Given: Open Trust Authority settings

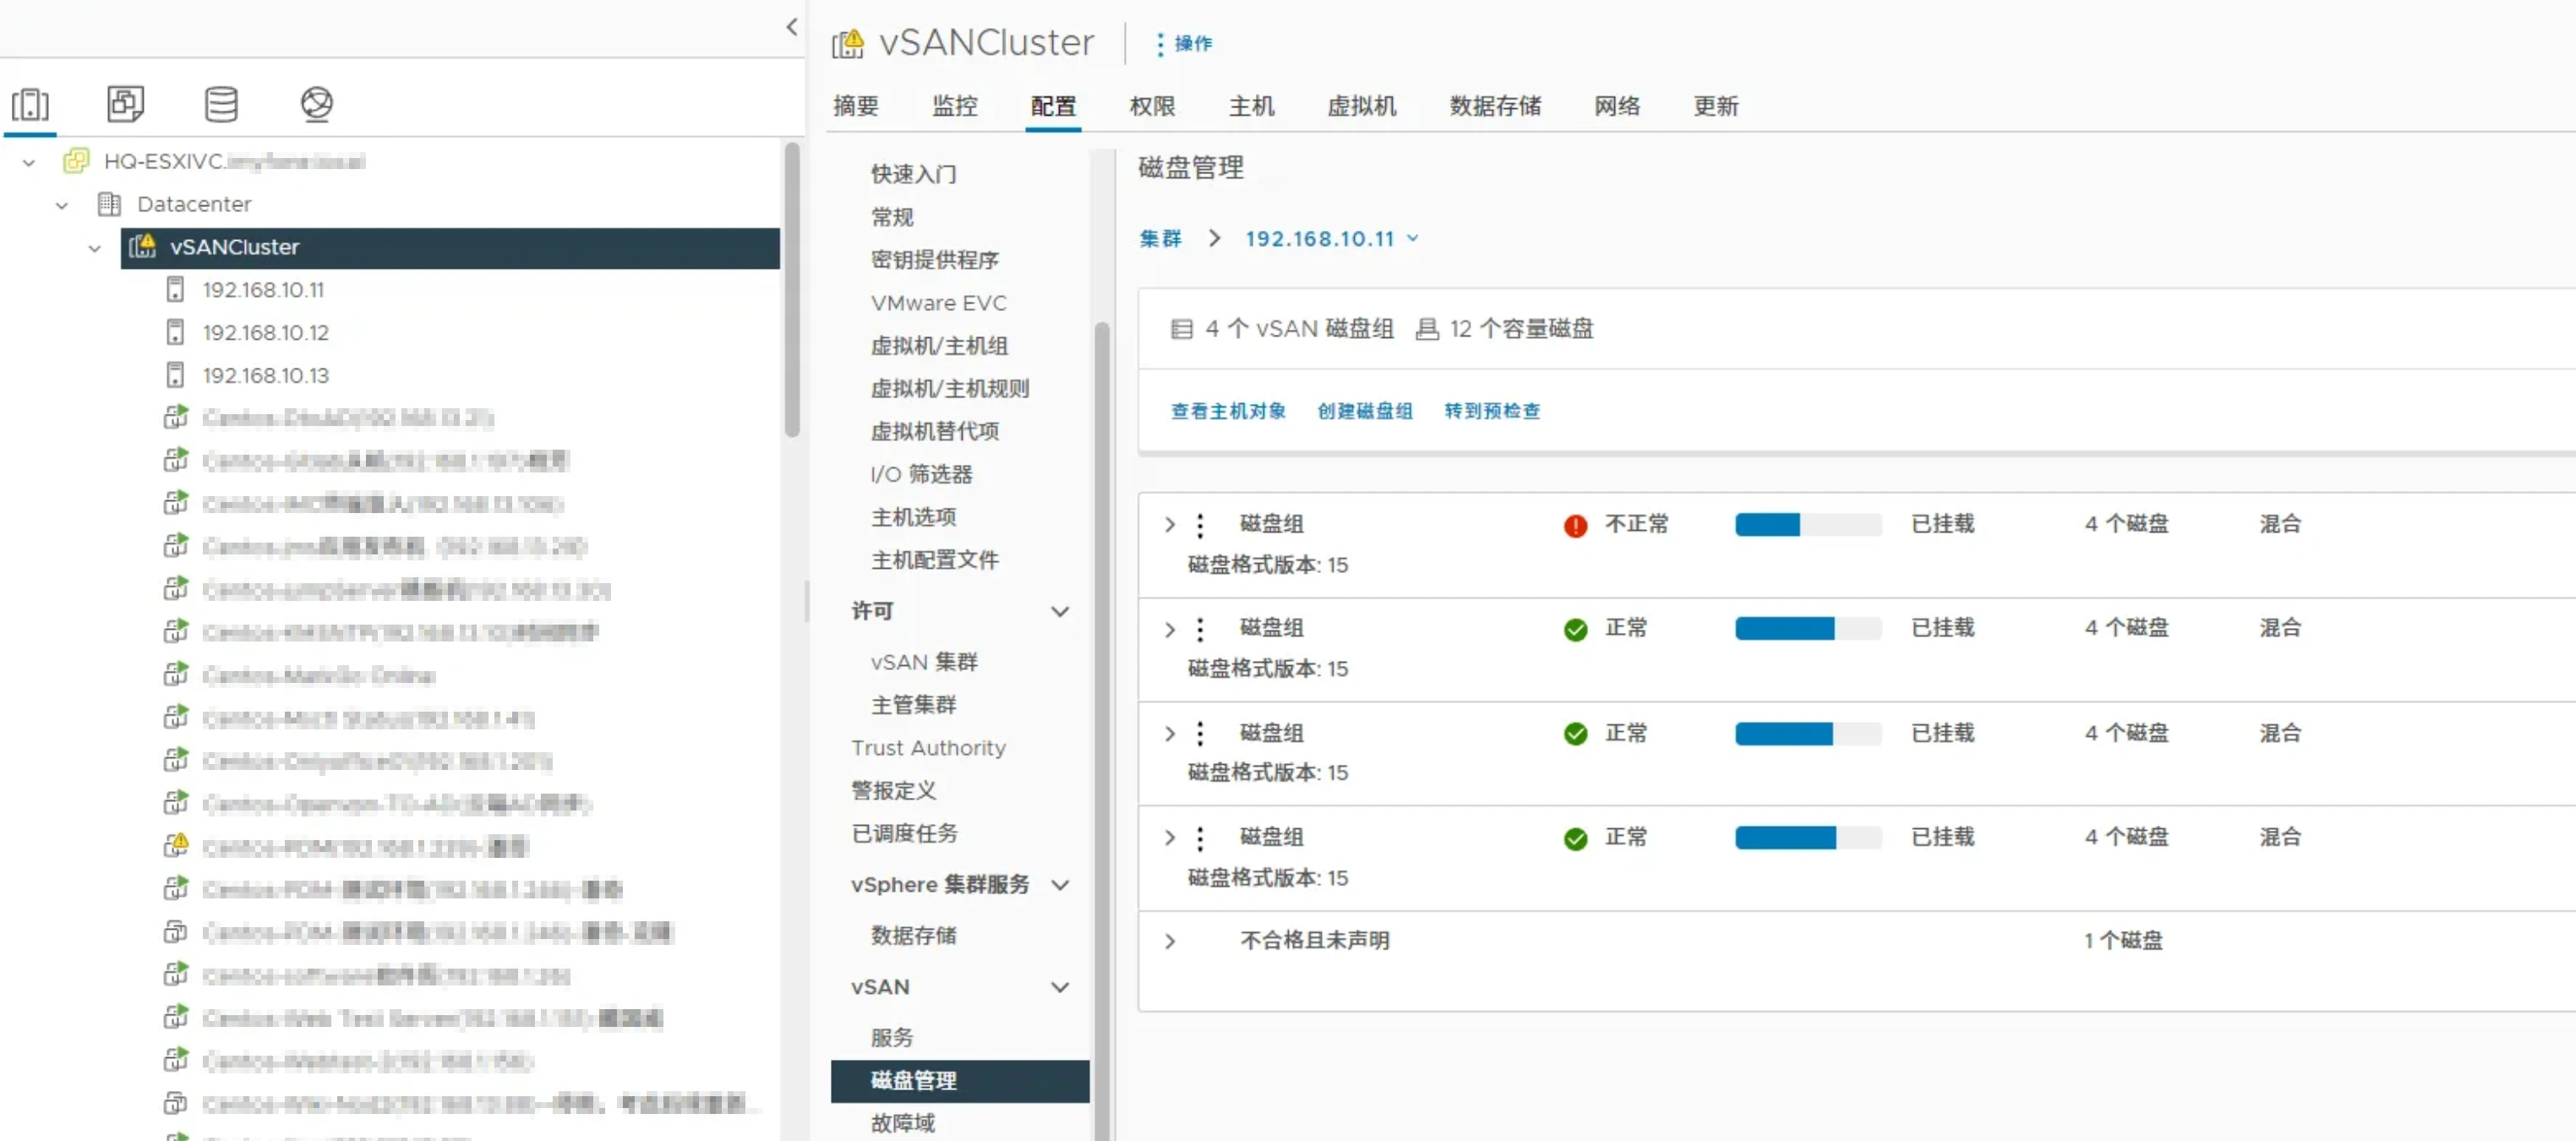Looking at the screenshot, I should (x=928, y=748).
